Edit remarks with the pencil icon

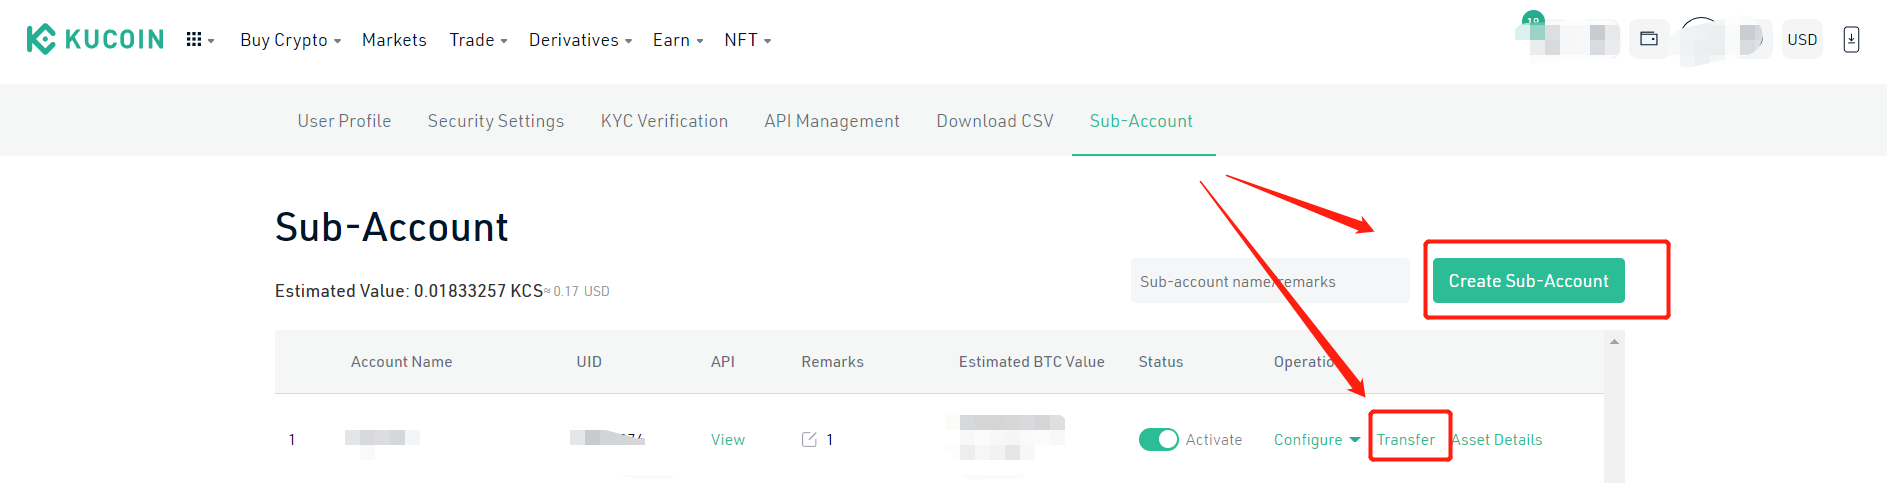pyautogui.click(x=809, y=439)
